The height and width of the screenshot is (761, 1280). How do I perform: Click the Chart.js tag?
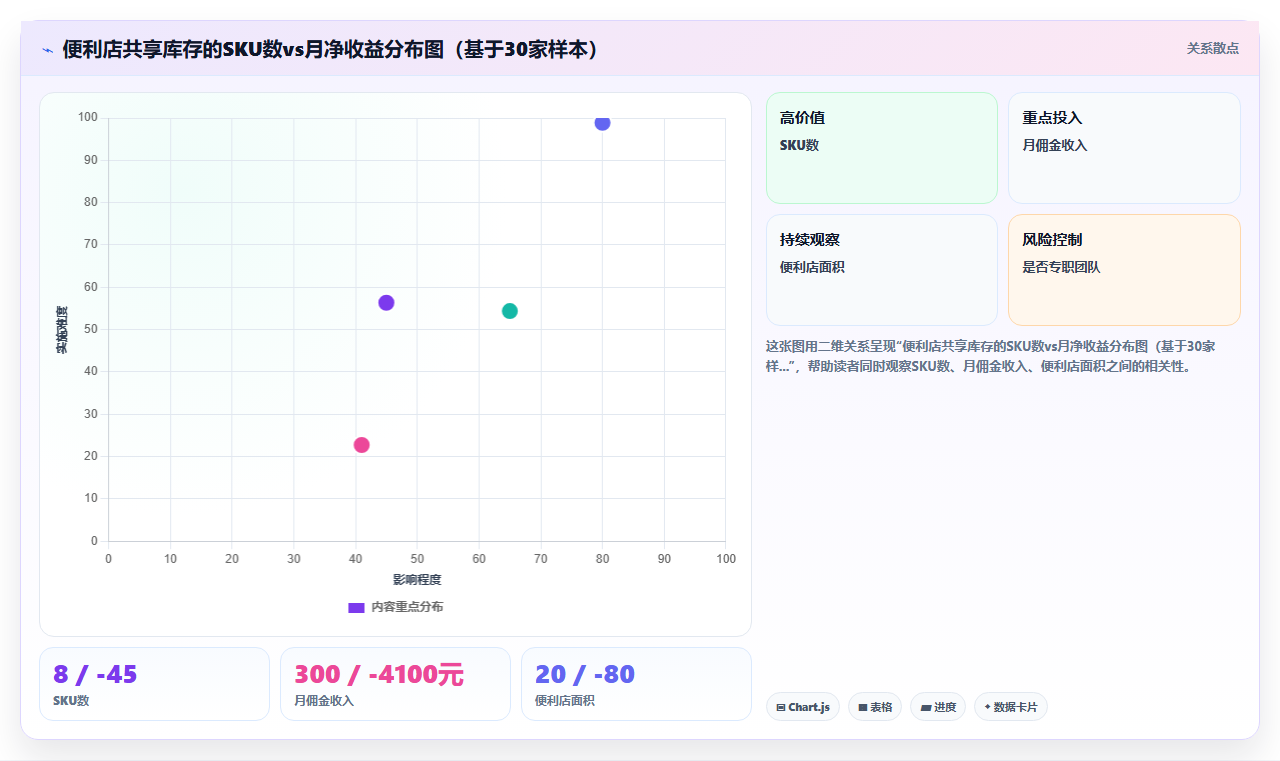pyautogui.click(x=803, y=707)
